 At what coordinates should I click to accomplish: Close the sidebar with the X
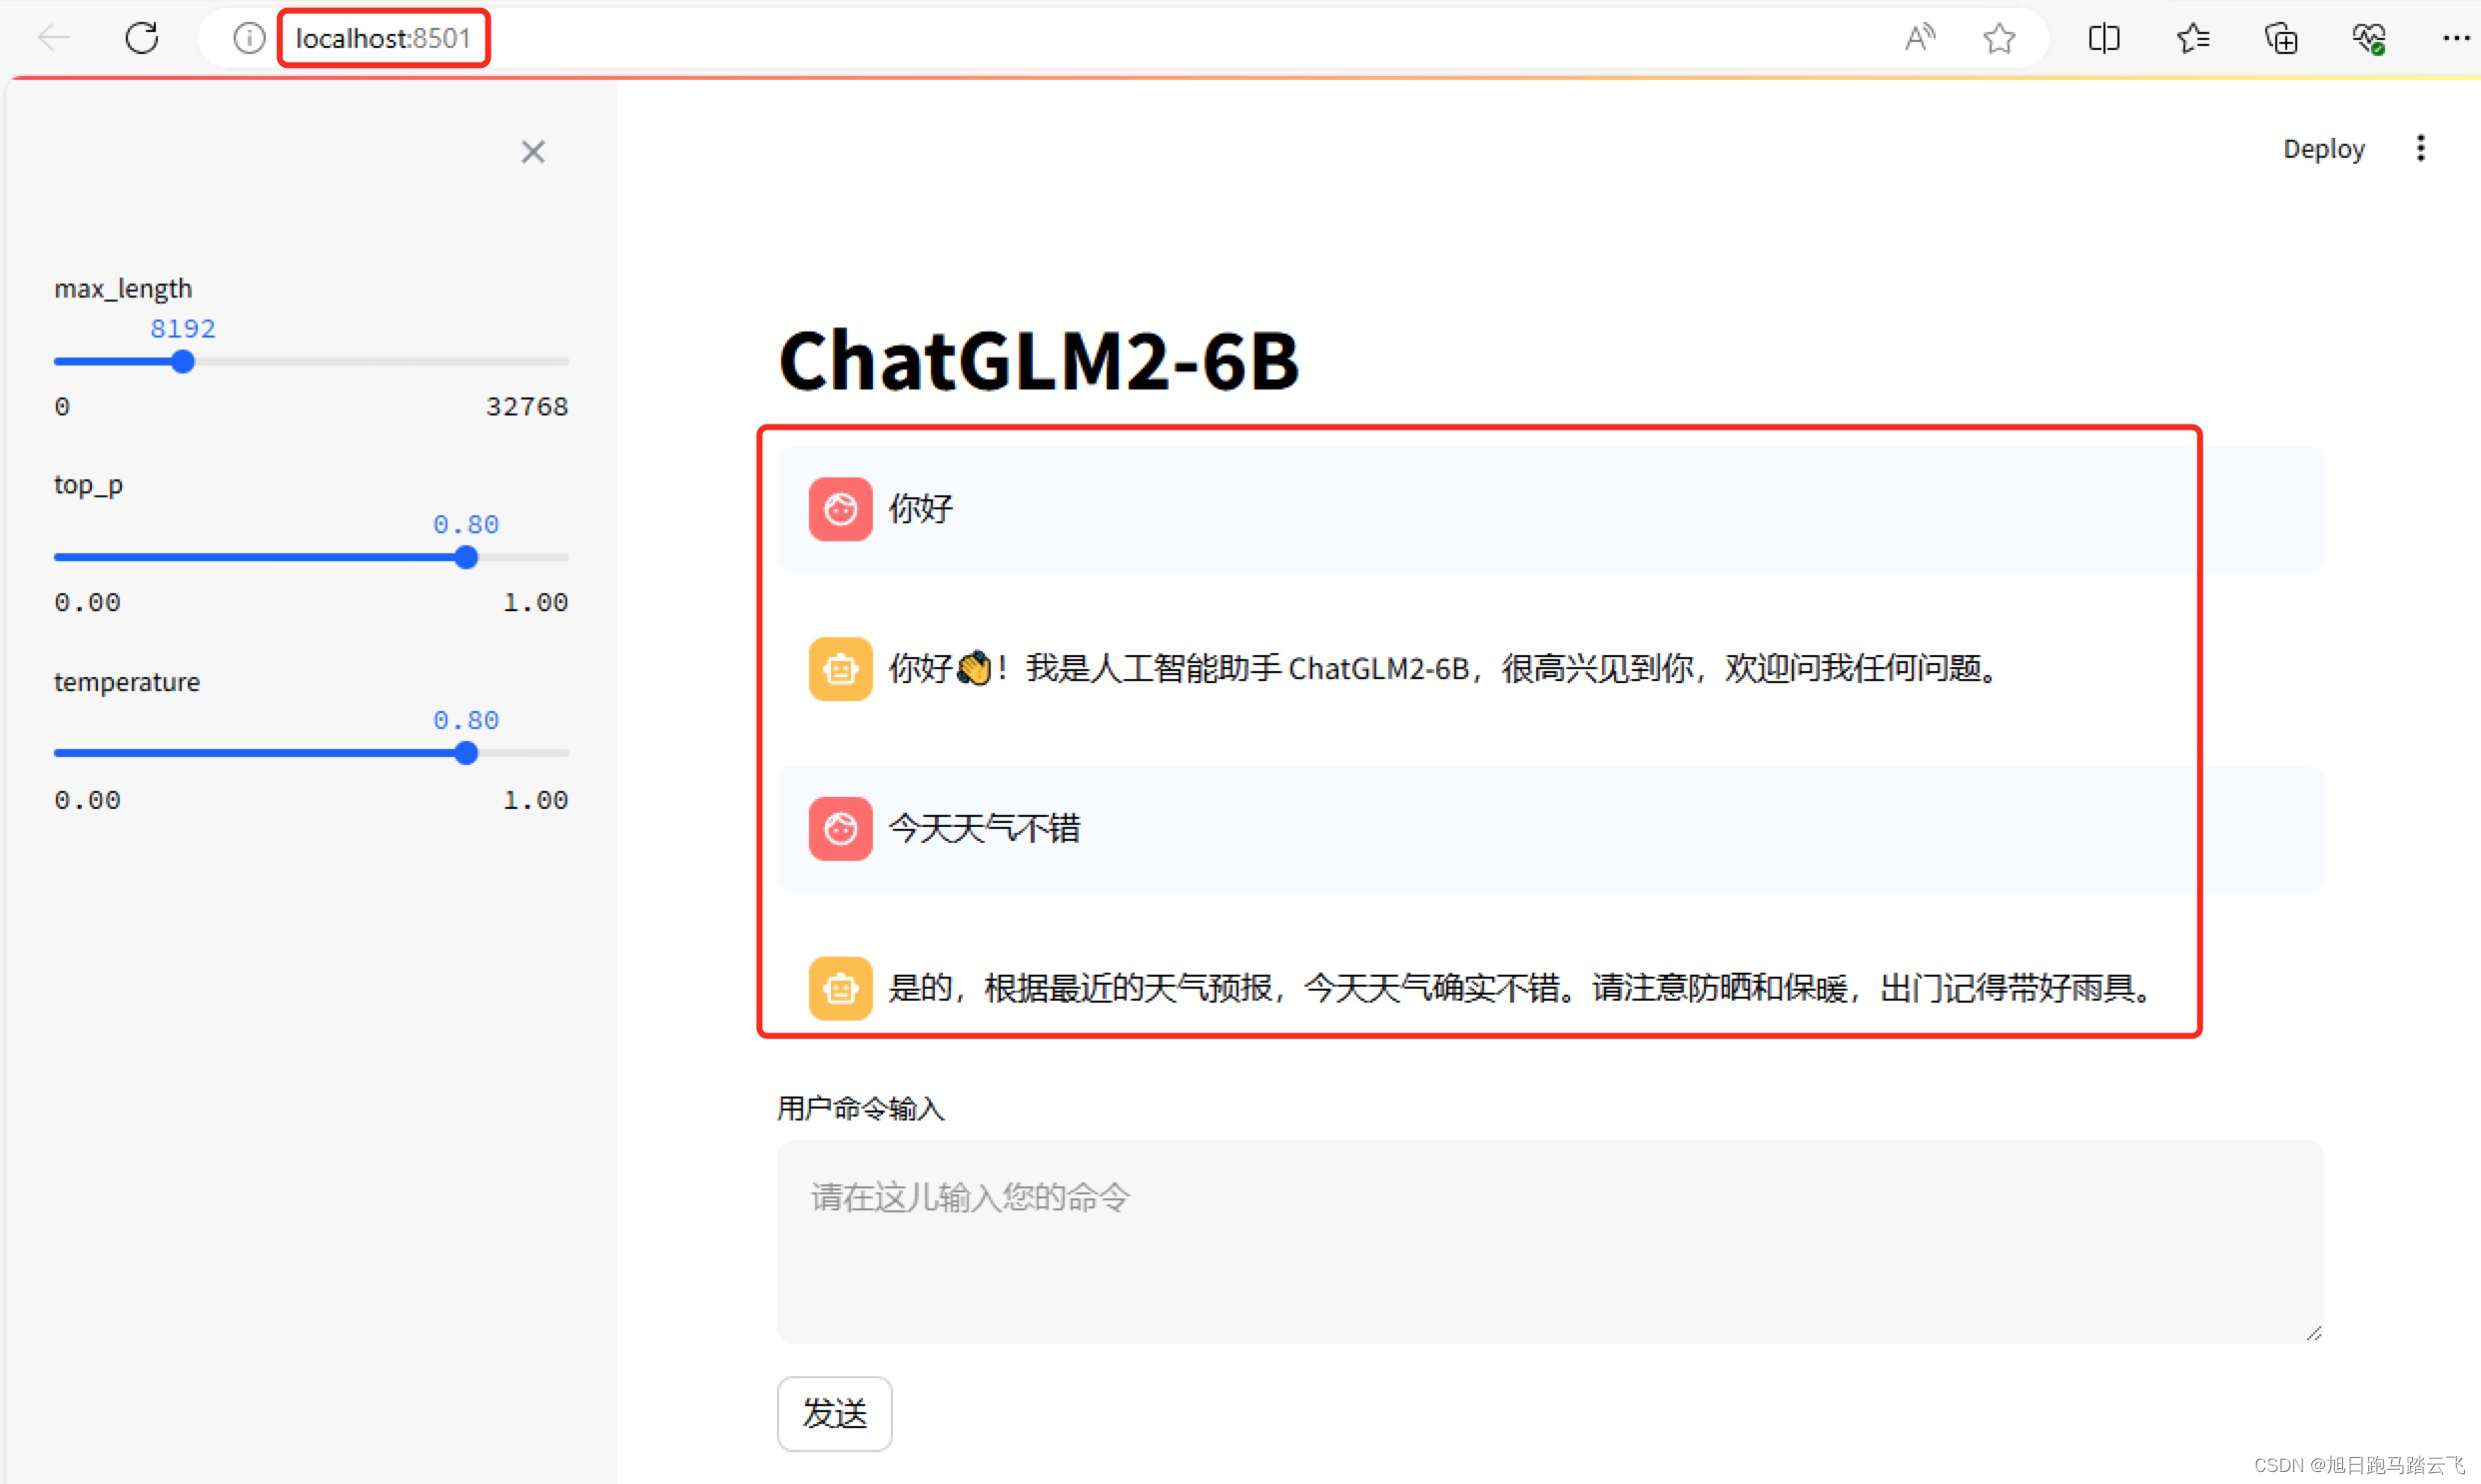[533, 152]
